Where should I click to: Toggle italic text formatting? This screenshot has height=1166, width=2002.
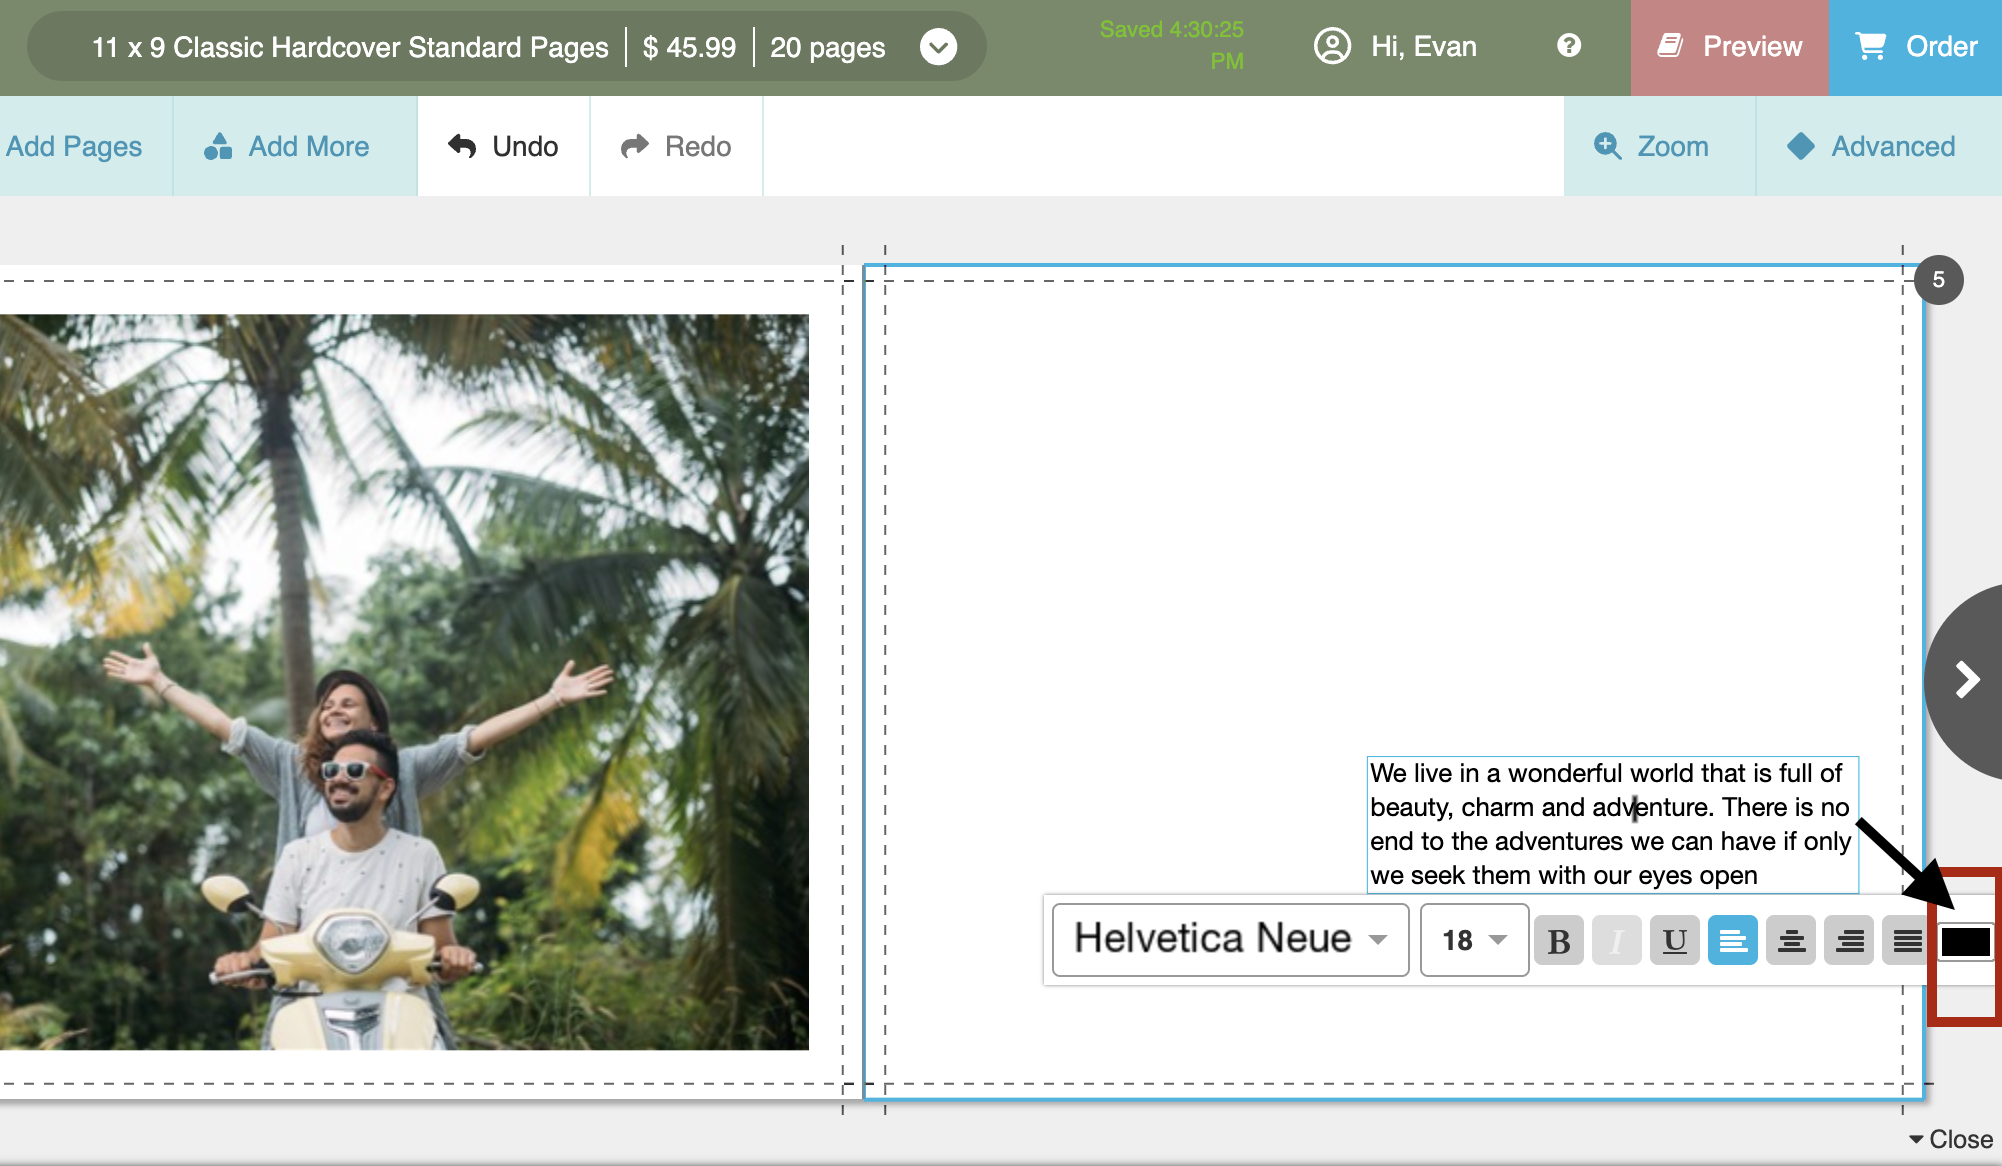1616,941
